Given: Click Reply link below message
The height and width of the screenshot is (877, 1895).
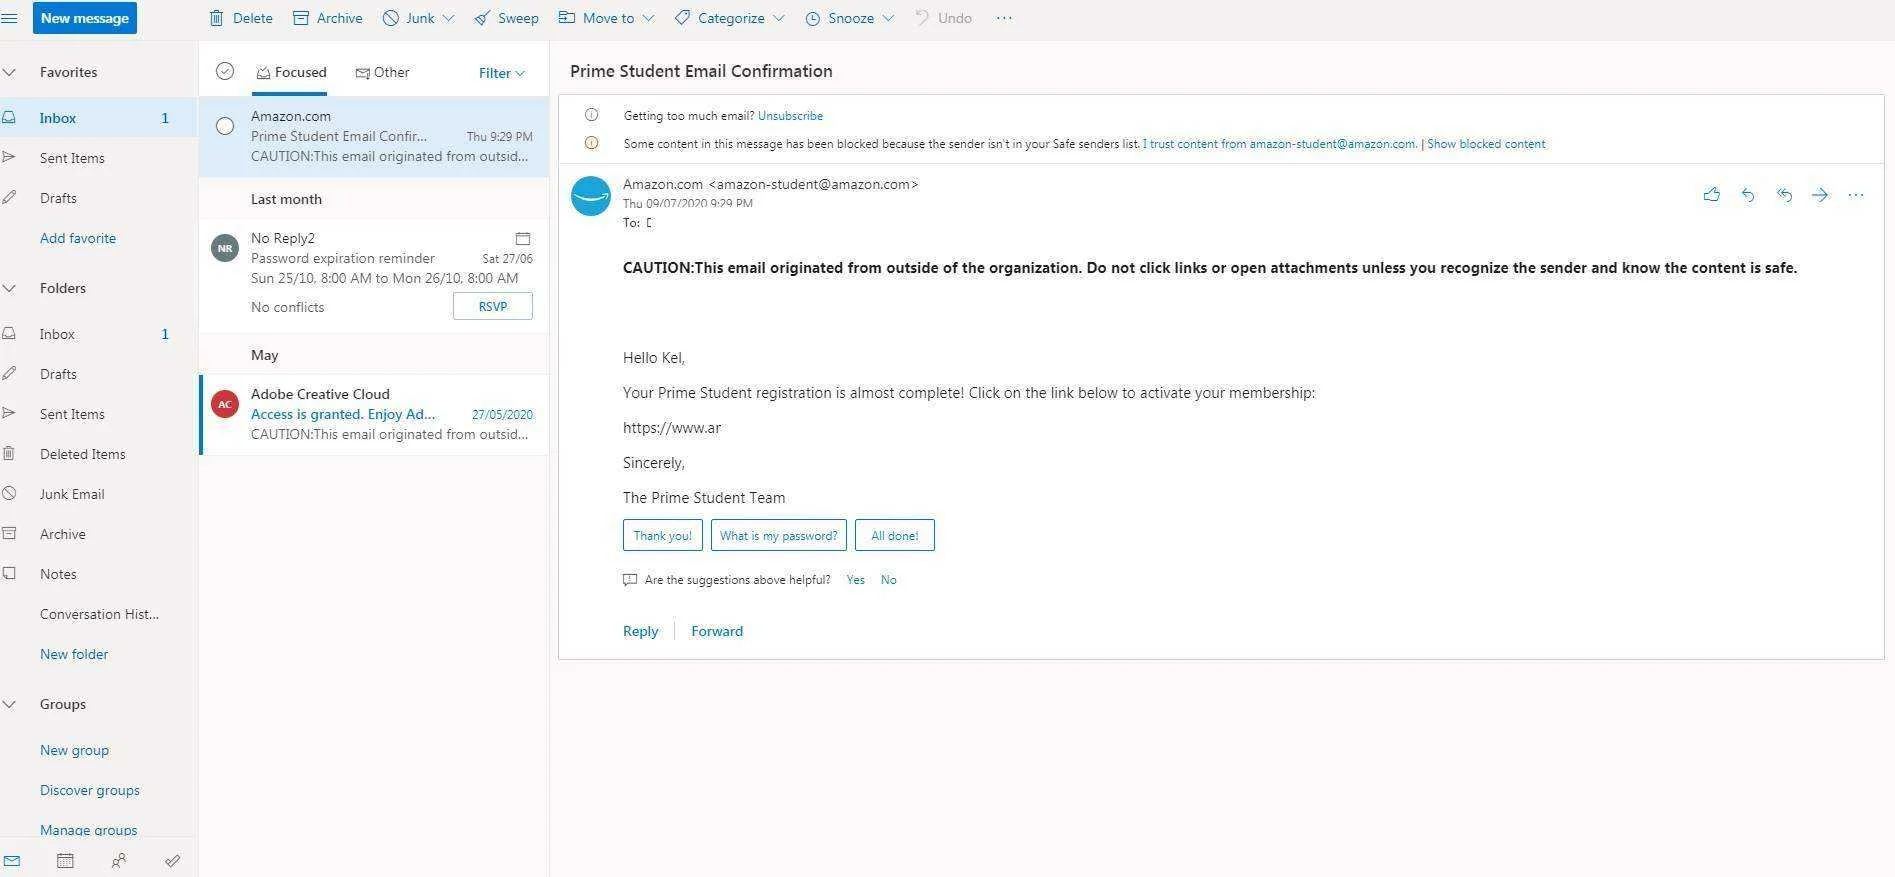Looking at the screenshot, I should [641, 631].
